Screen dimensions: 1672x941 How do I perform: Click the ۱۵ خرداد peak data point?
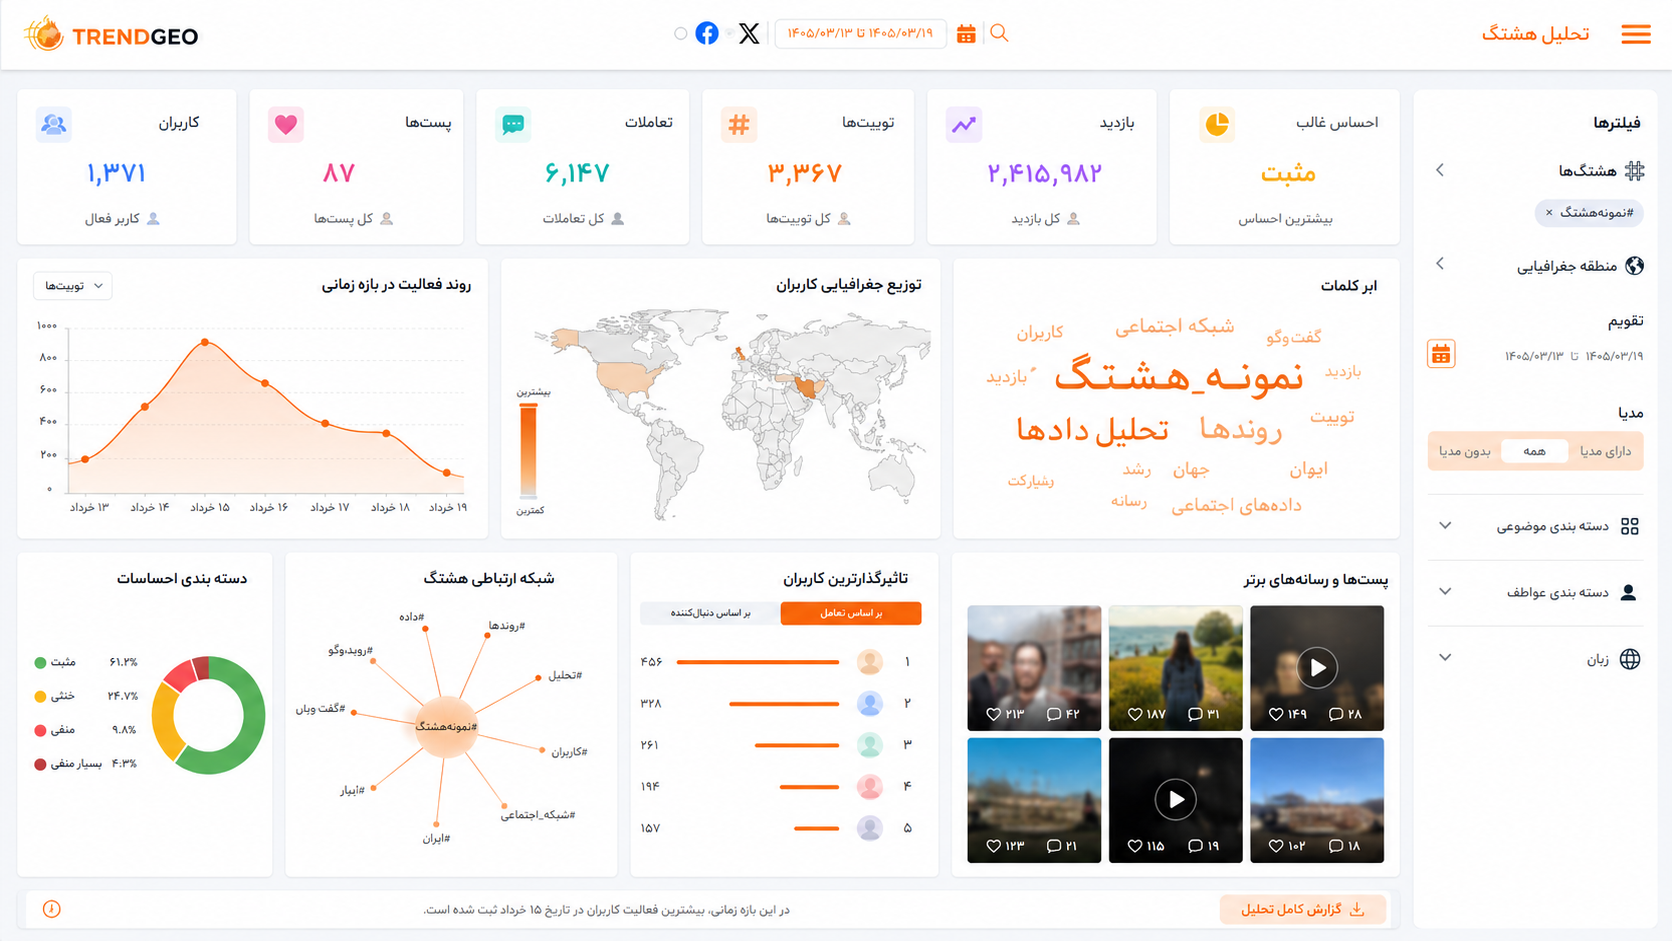[x=205, y=342]
